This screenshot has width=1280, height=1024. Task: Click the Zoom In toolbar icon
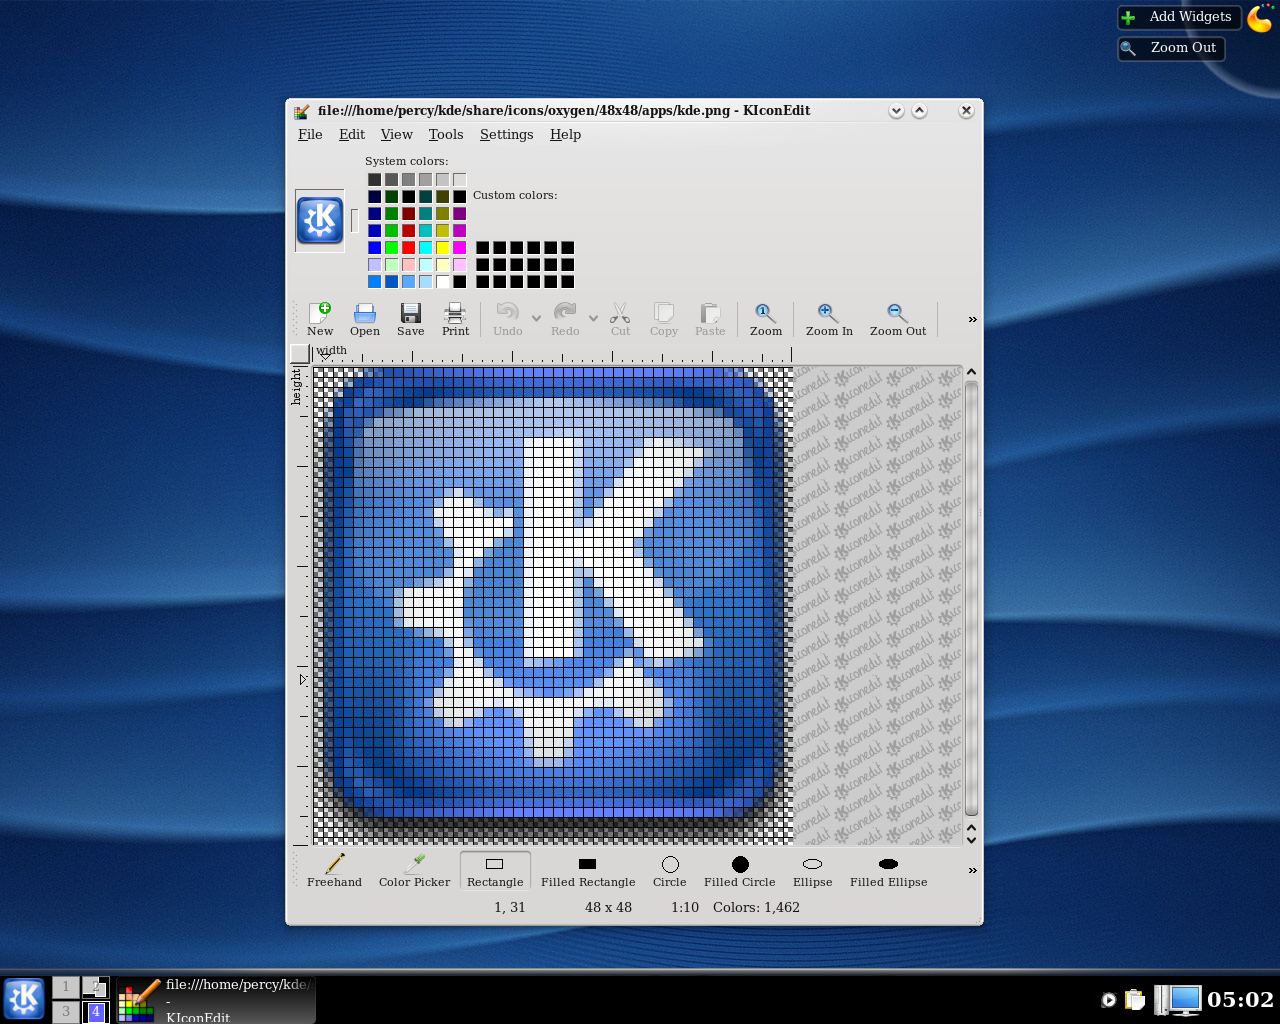click(829, 319)
